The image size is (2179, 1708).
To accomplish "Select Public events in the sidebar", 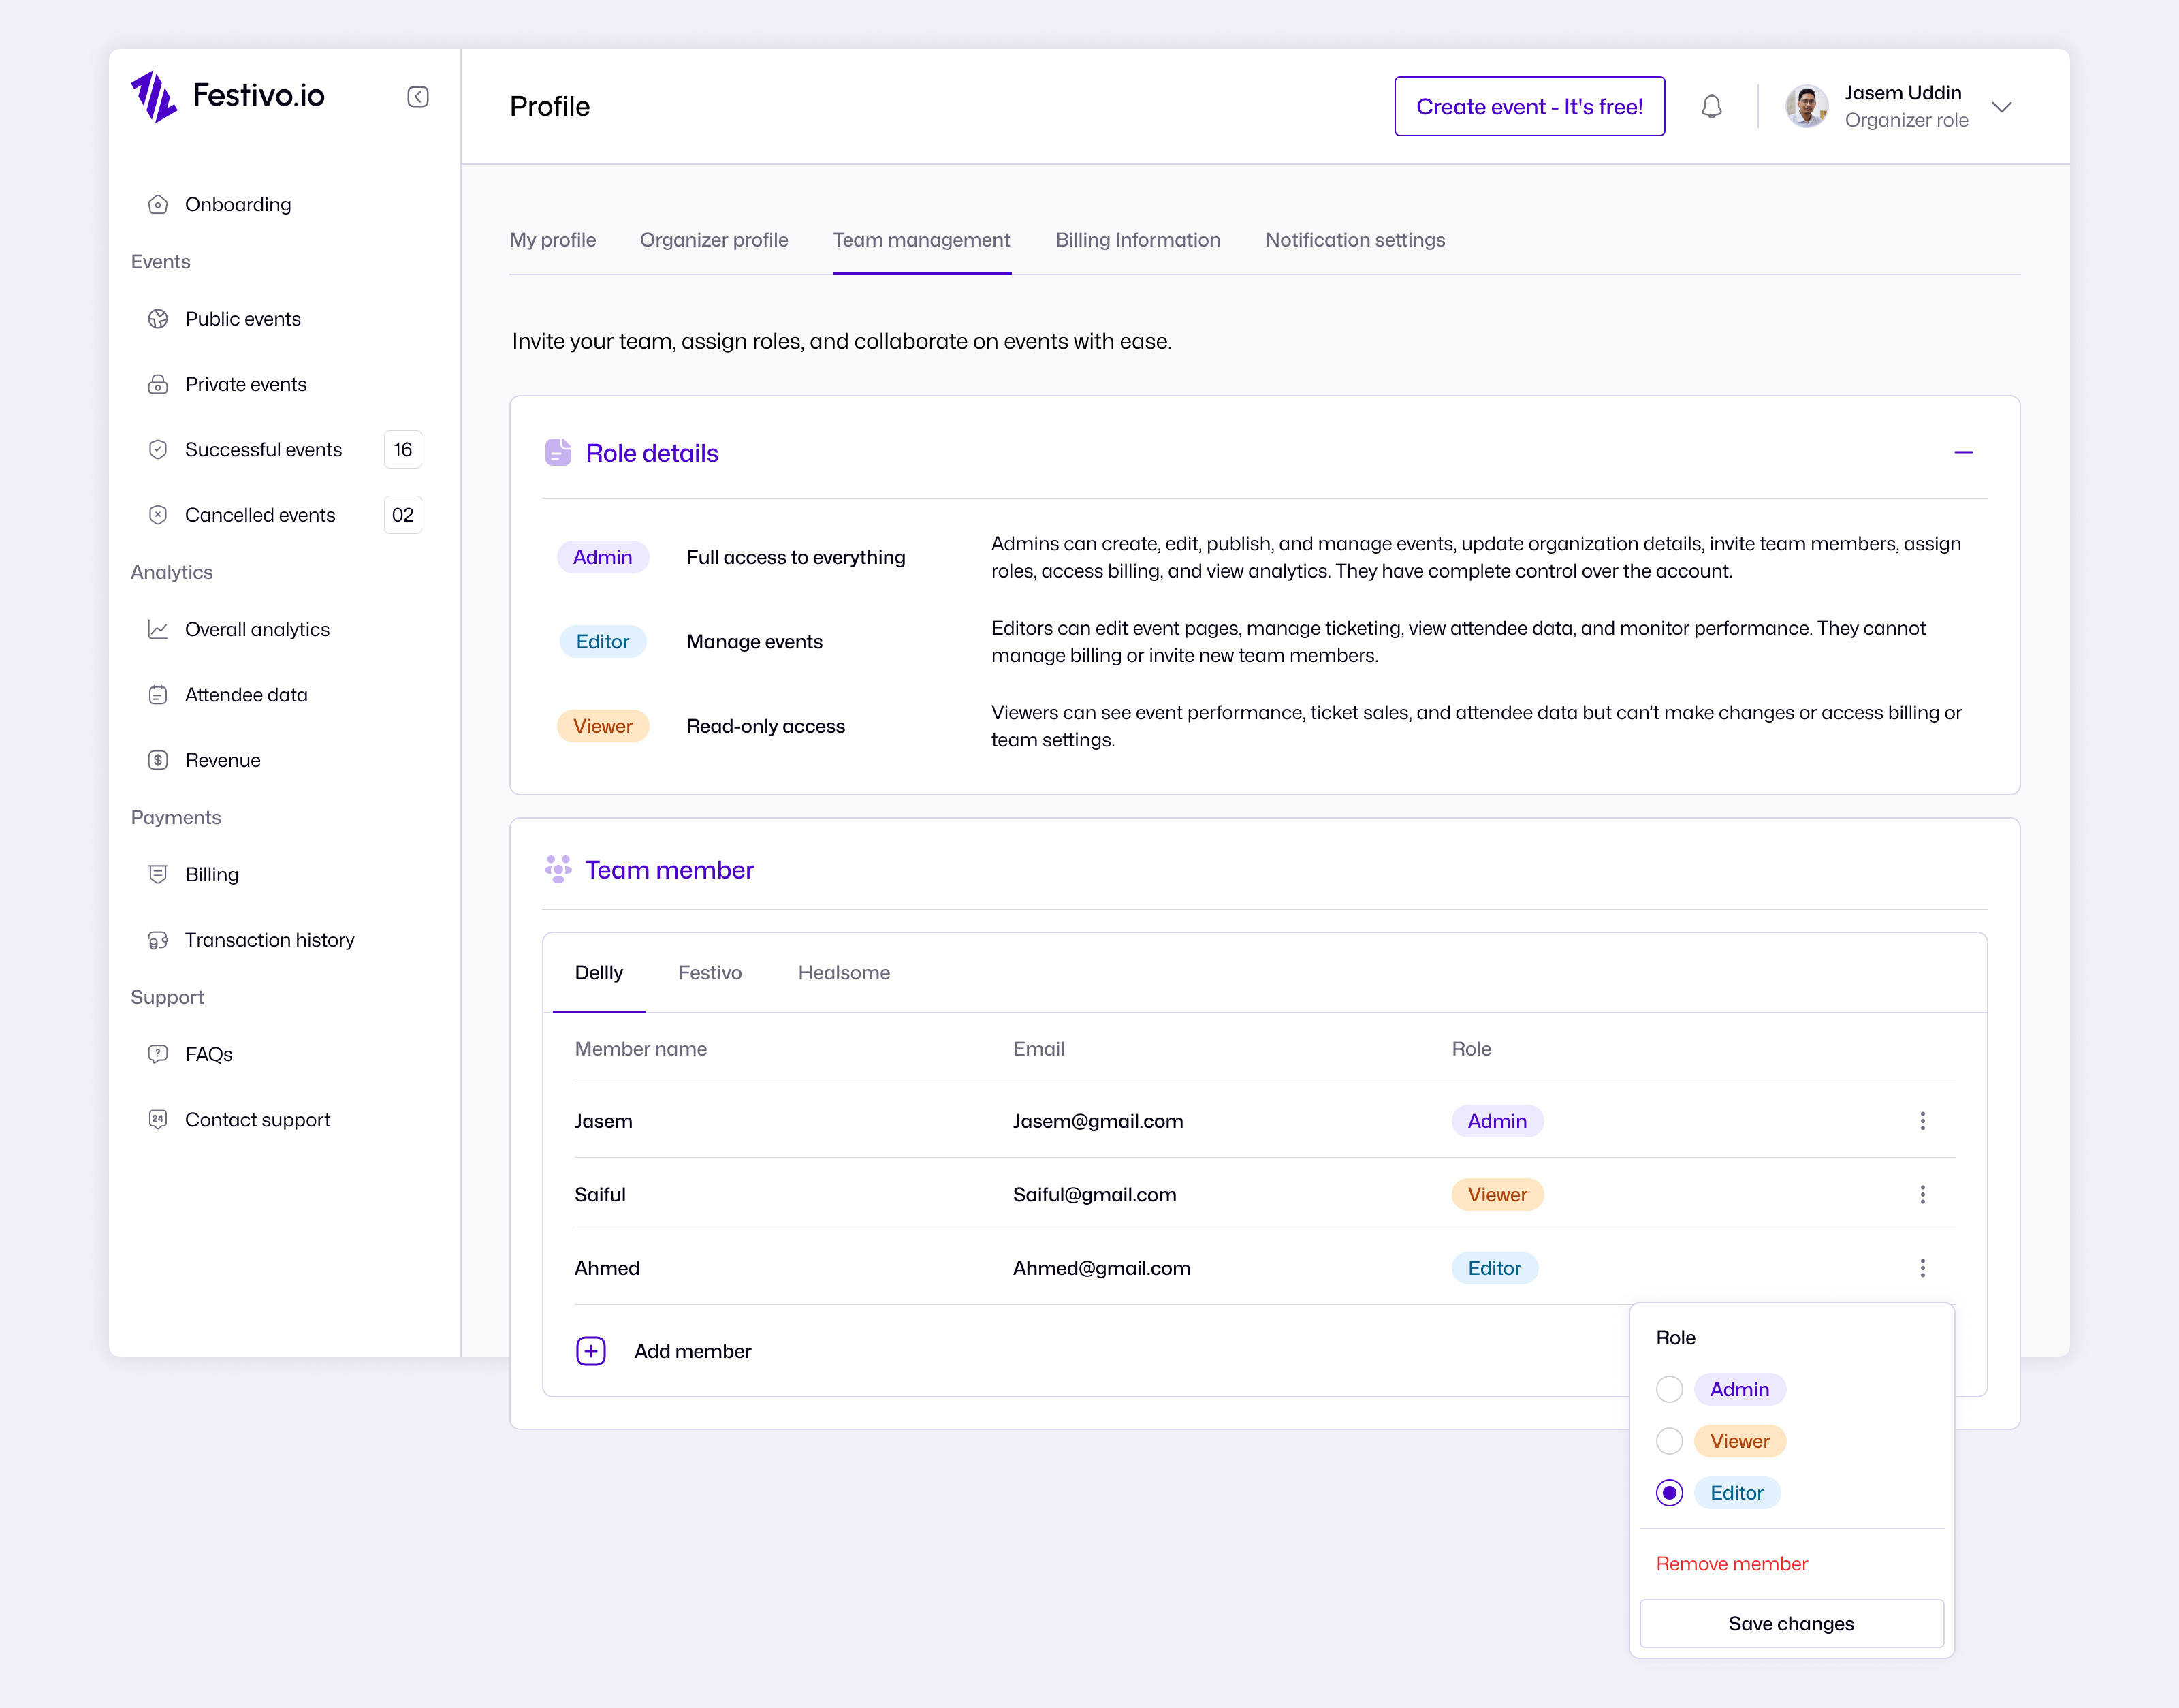I will click(242, 318).
